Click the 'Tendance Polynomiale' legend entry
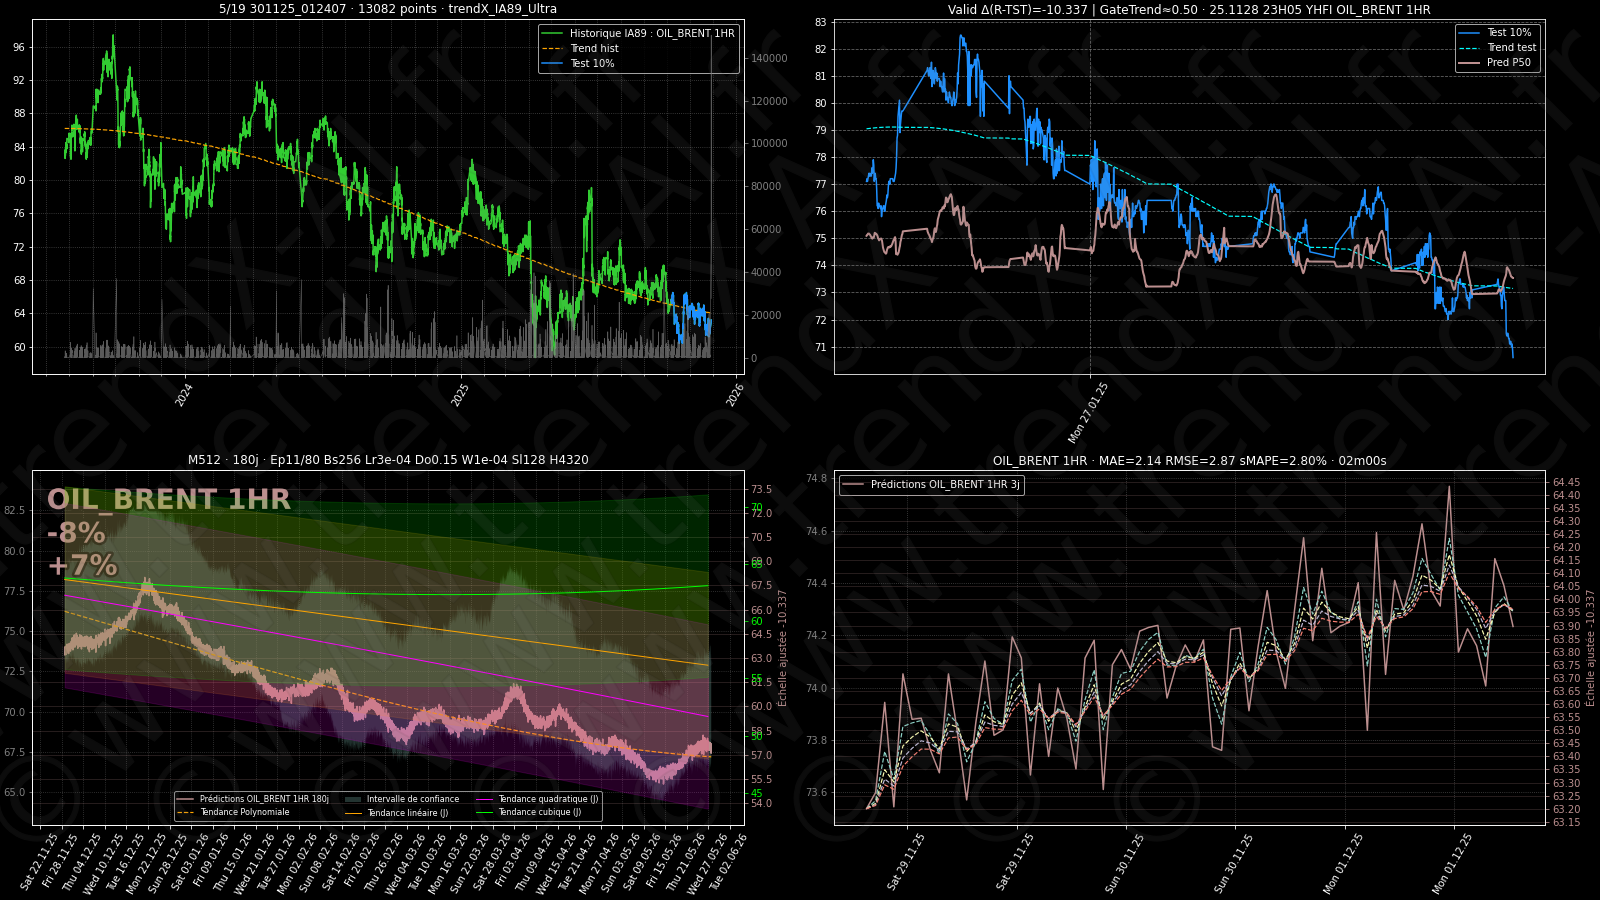Screen dimensions: 1600x900 coord(244,812)
